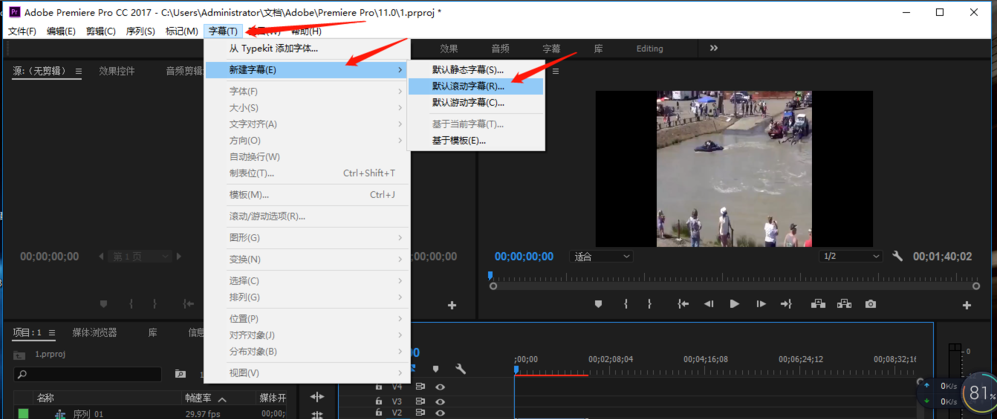The width and height of the screenshot is (997, 419).
Task: Click the Lift button icon
Action: [x=818, y=304]
